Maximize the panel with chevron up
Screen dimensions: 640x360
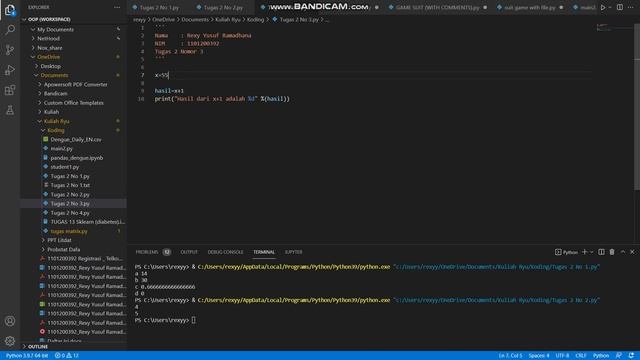point(623,252)
